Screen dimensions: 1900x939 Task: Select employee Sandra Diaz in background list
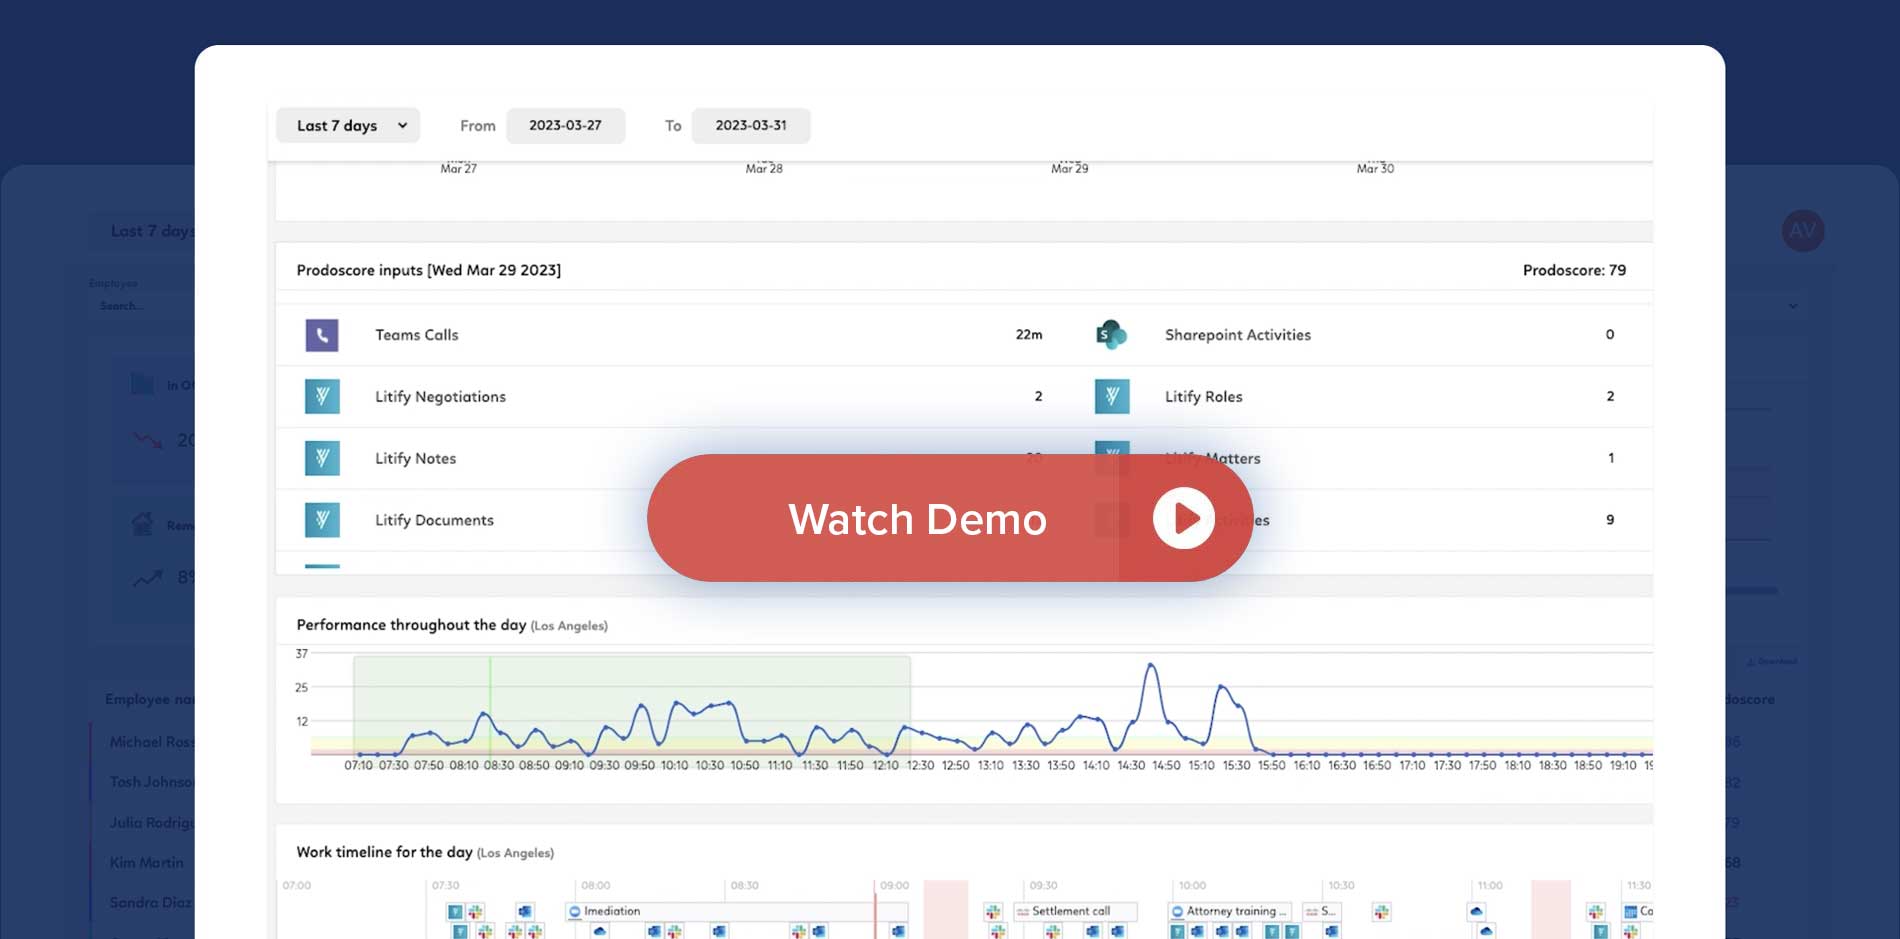150,902
